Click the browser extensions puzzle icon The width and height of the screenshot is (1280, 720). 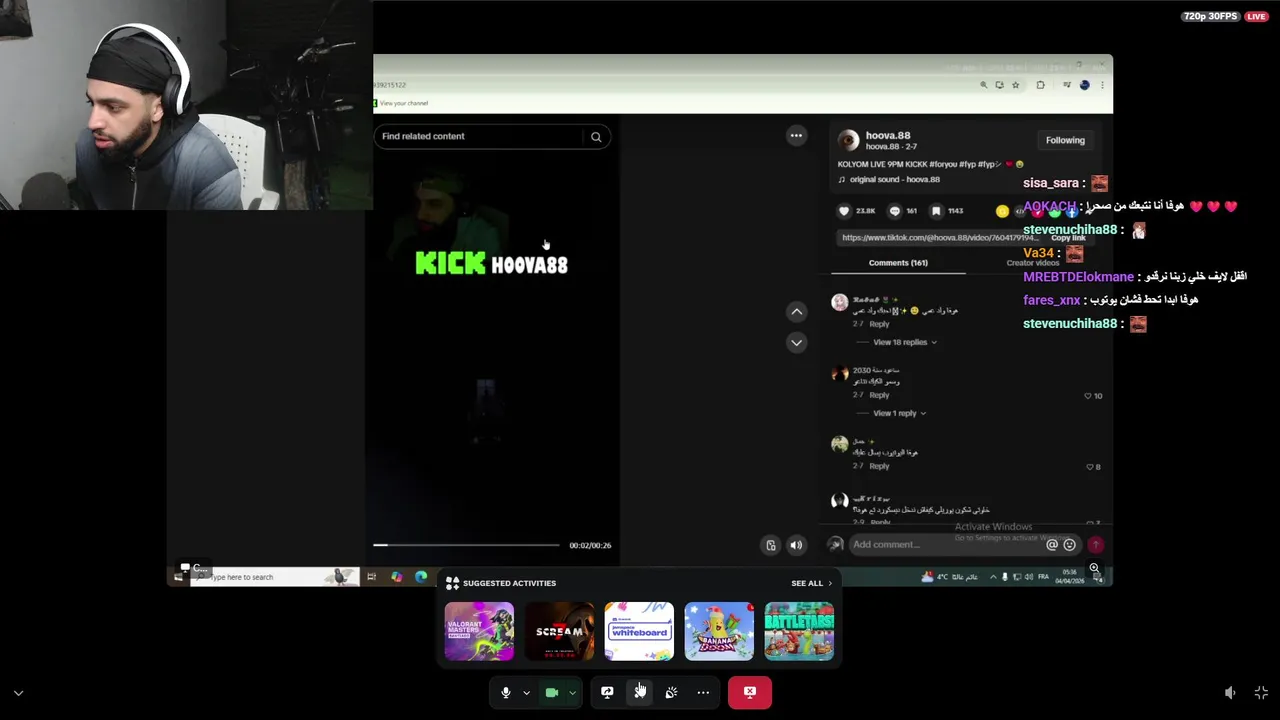tap(1040, 85)
